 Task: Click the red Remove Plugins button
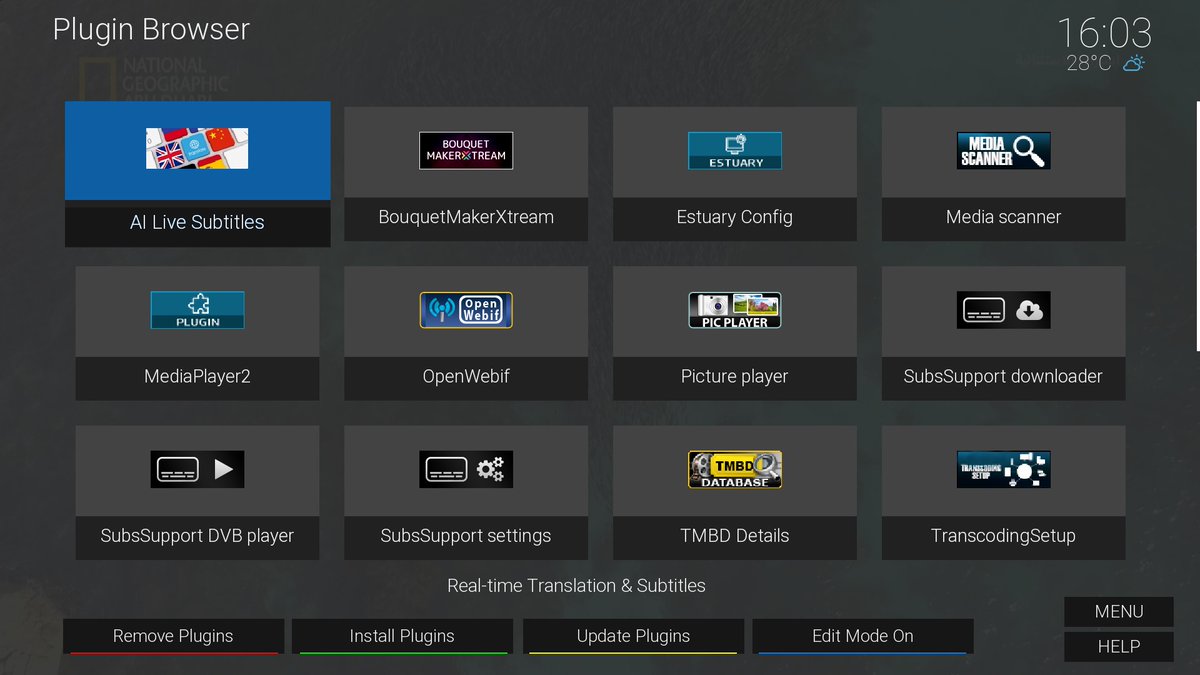173,636
